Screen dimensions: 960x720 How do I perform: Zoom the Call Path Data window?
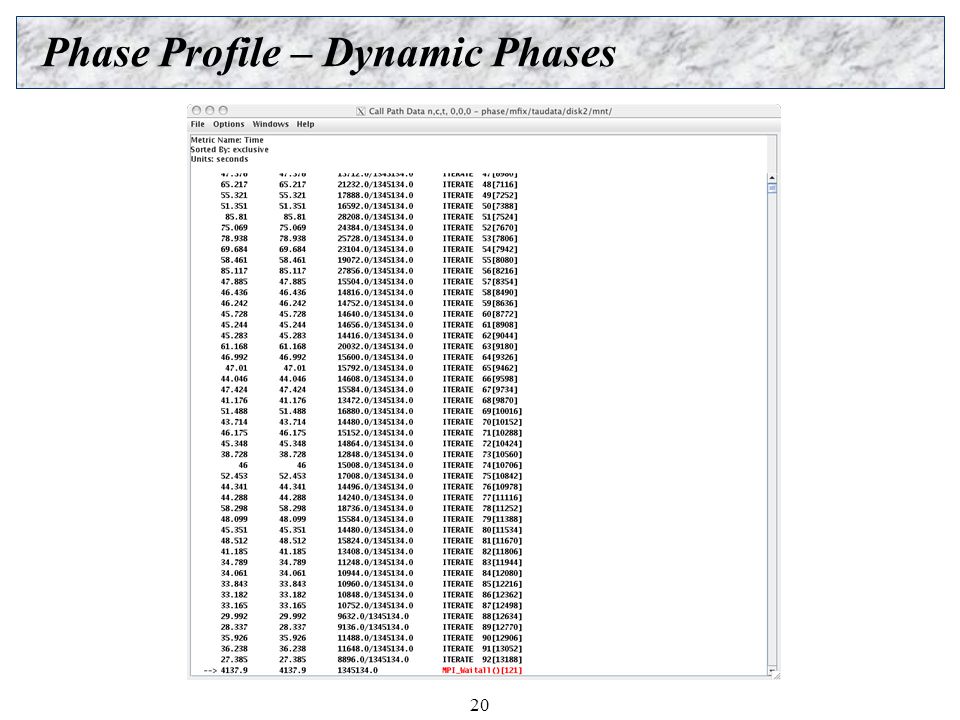pyautogui.click(x=223, y=110)
